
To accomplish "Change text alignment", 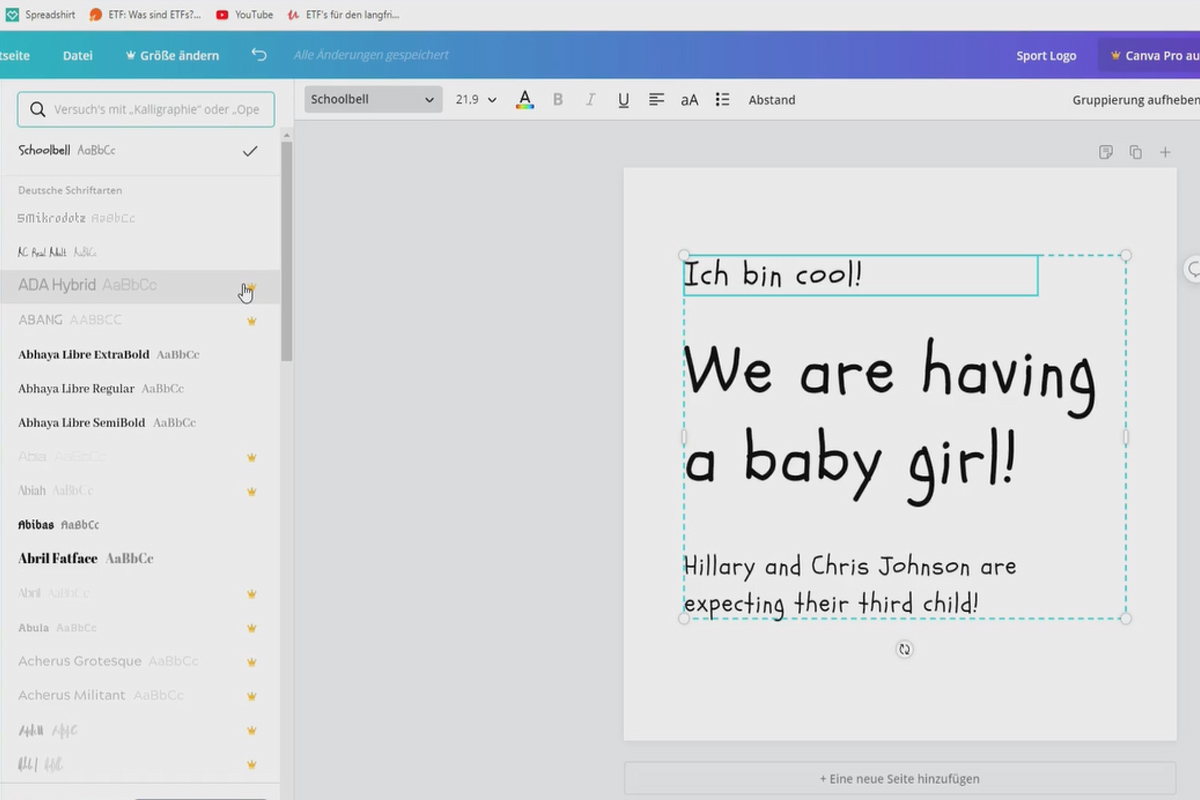I will 656,100.
